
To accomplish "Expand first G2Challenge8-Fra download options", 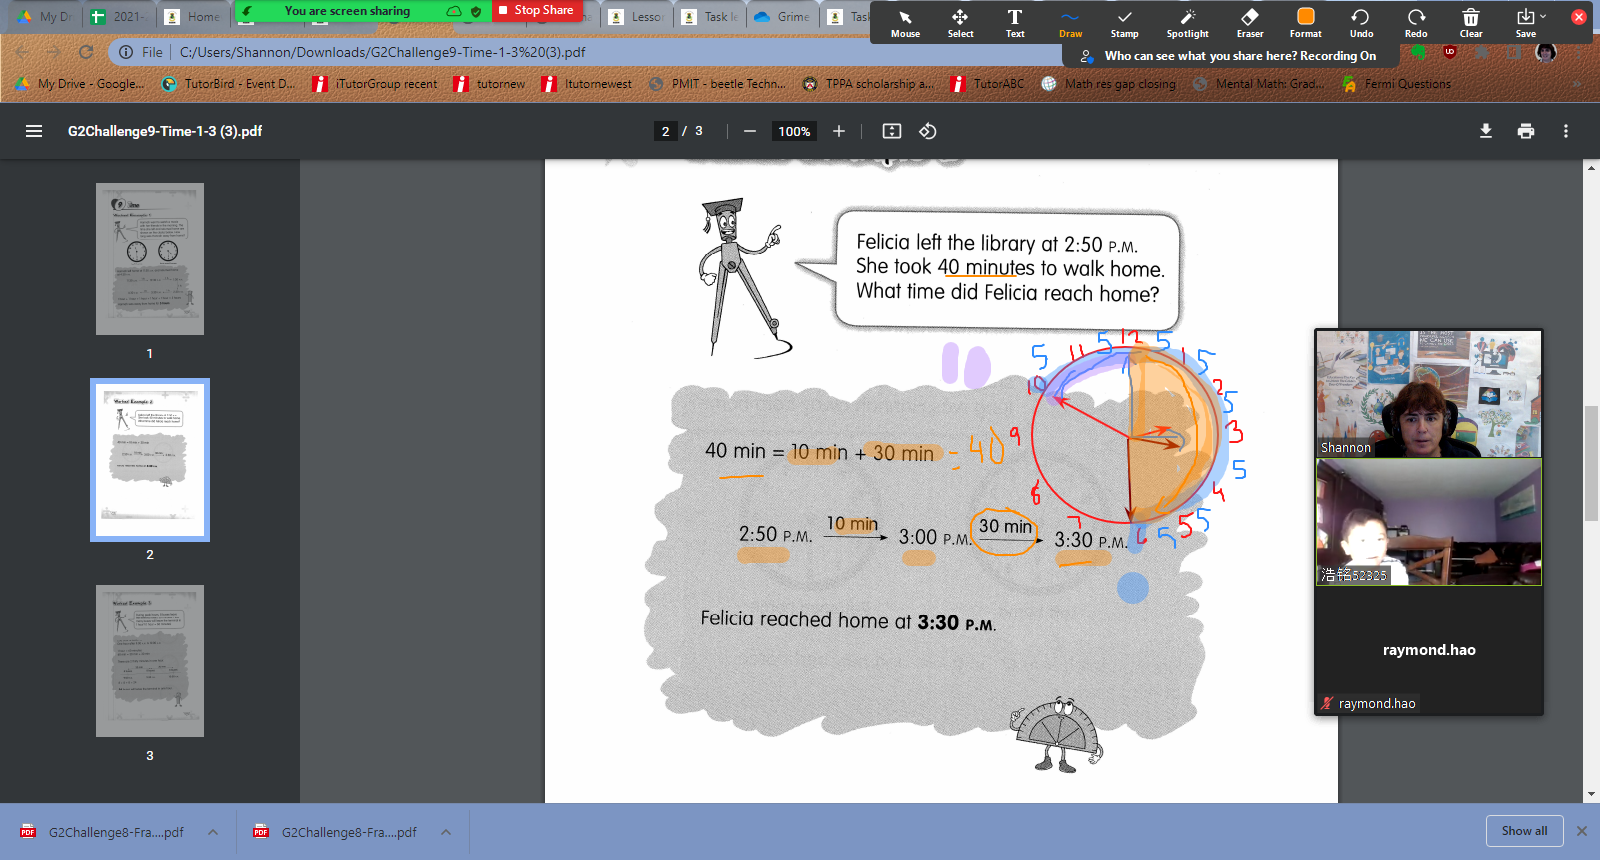I will (x=213, y=832).
